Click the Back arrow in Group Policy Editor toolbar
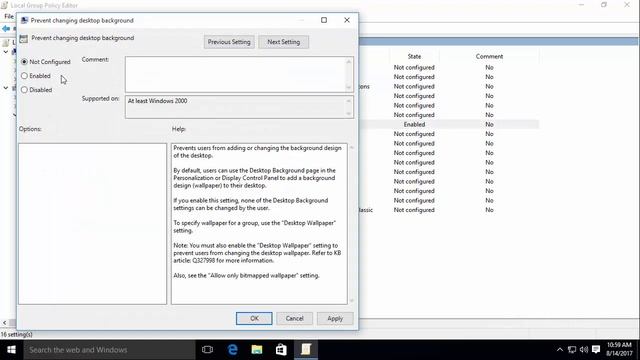The height and width of the screenshot is (360, 640). pos(6,29)
